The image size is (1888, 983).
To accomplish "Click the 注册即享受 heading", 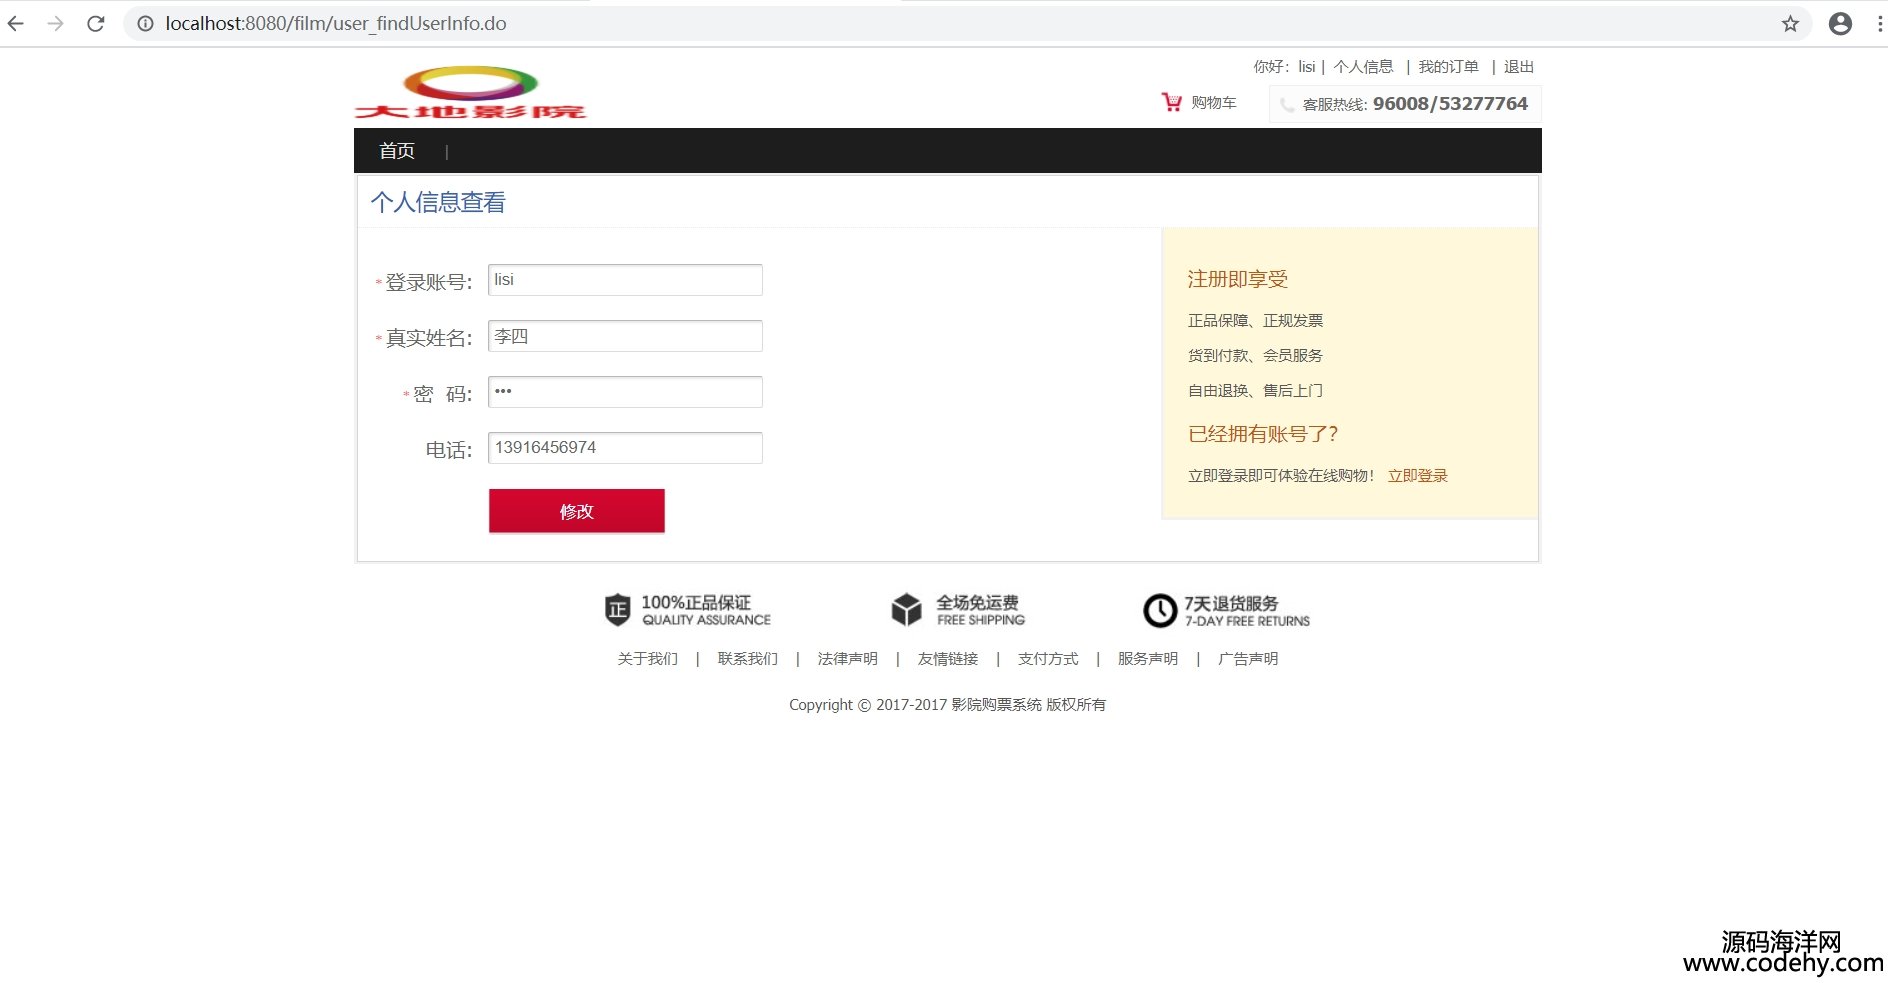I will (x=1238, y=280).
